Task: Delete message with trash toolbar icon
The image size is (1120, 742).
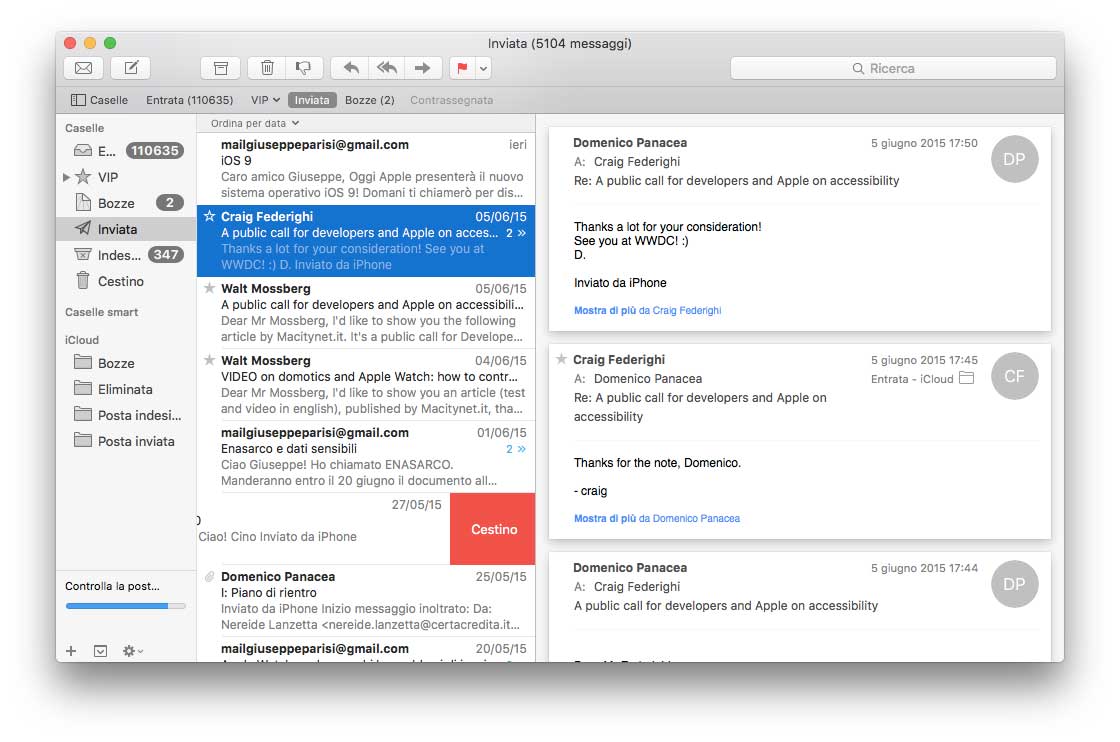Action: 267,68
